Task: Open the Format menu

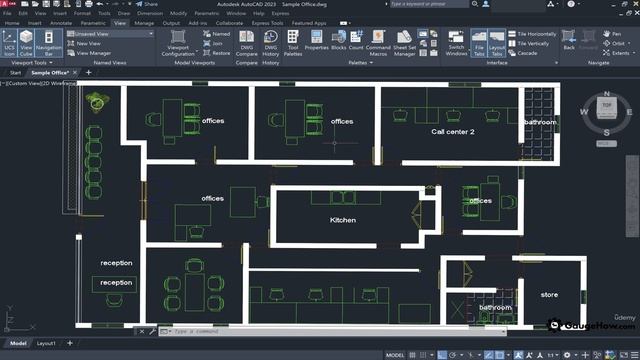Action: click(x=82, y=13)
